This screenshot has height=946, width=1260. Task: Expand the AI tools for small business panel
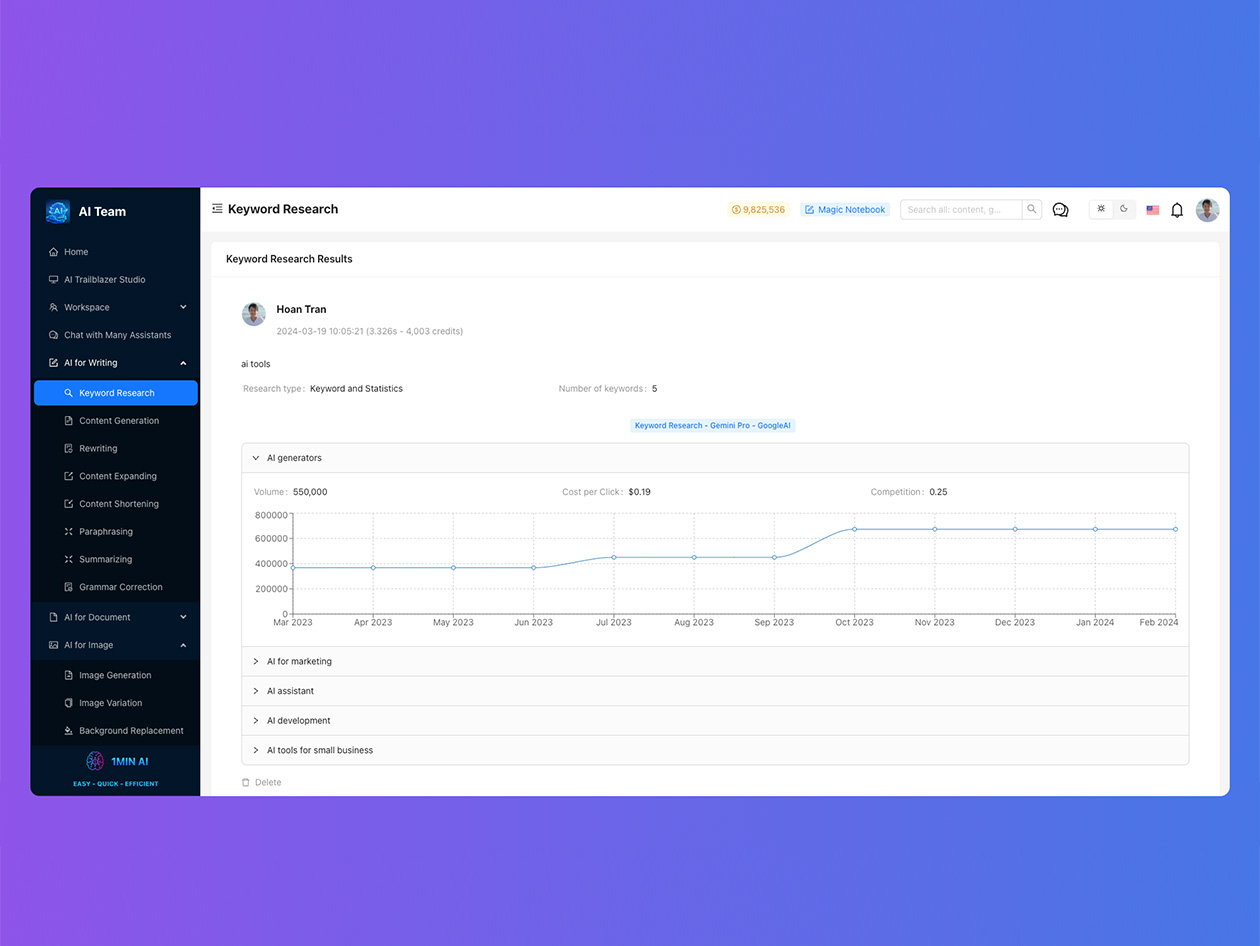point(318,750)
